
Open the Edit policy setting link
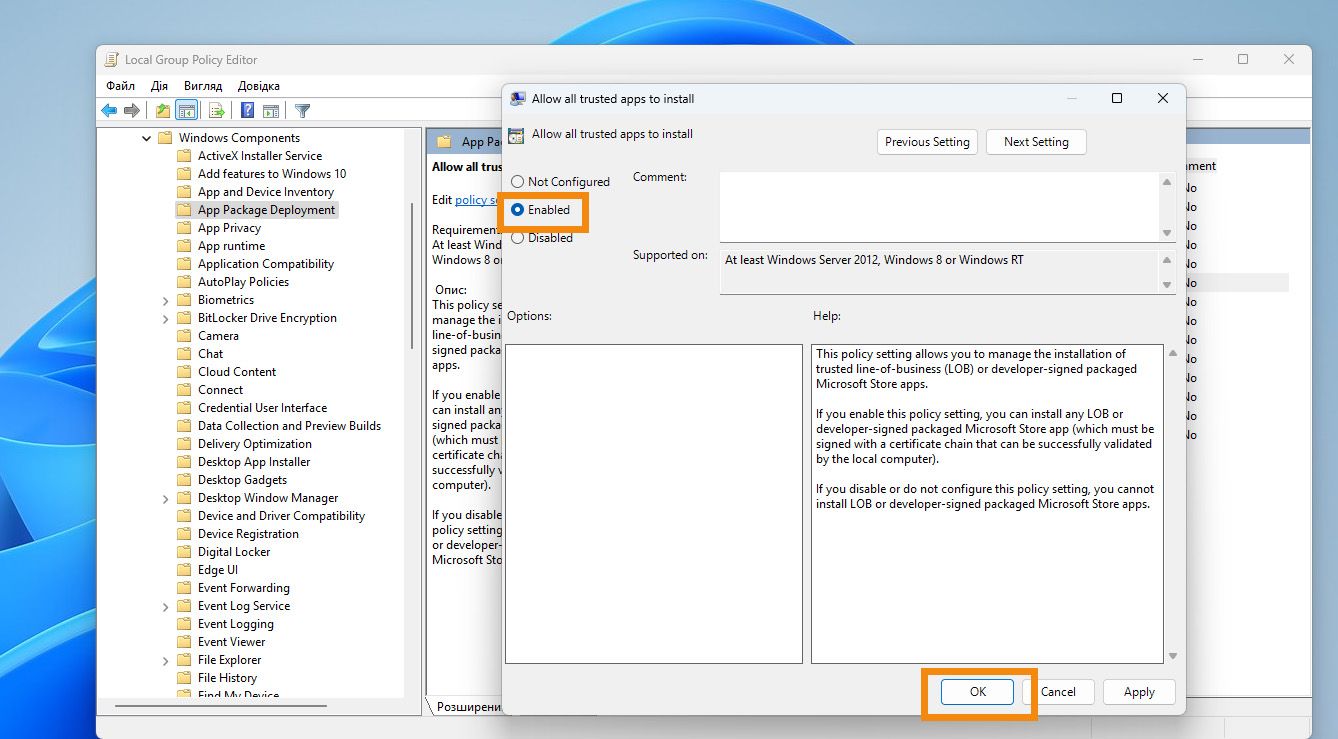pos(477,200)
